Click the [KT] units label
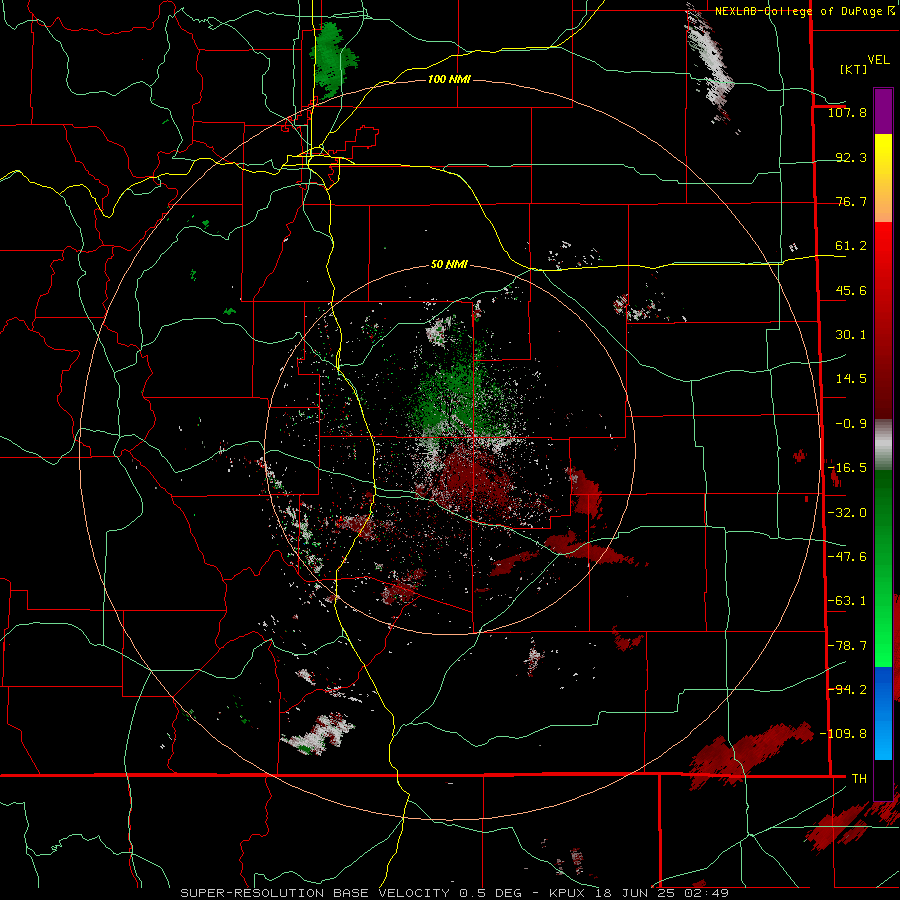 [x=853, y=69]
